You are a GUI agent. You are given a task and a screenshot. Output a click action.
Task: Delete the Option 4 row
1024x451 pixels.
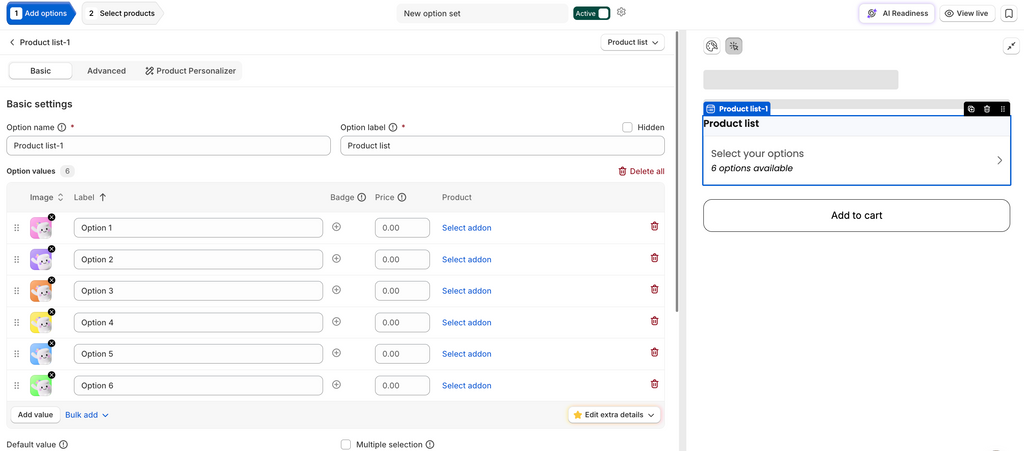tap(654, 320)
